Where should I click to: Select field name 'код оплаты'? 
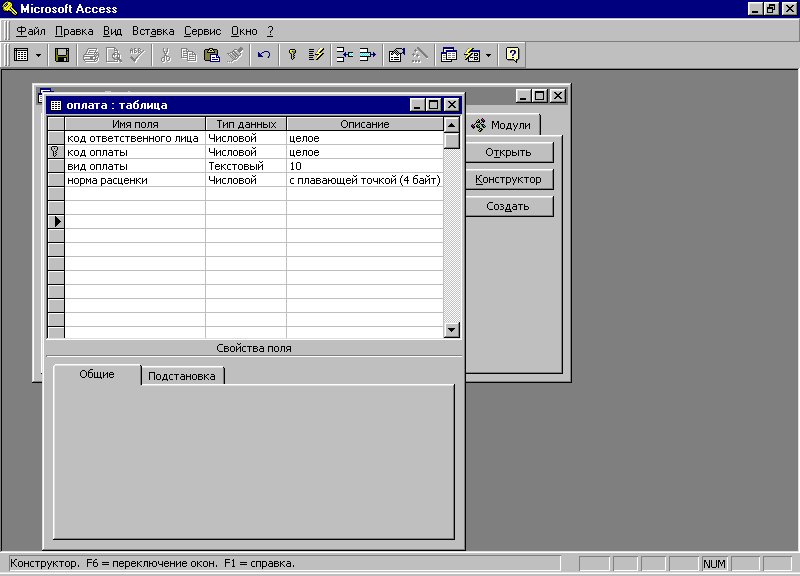coord(135,152)
